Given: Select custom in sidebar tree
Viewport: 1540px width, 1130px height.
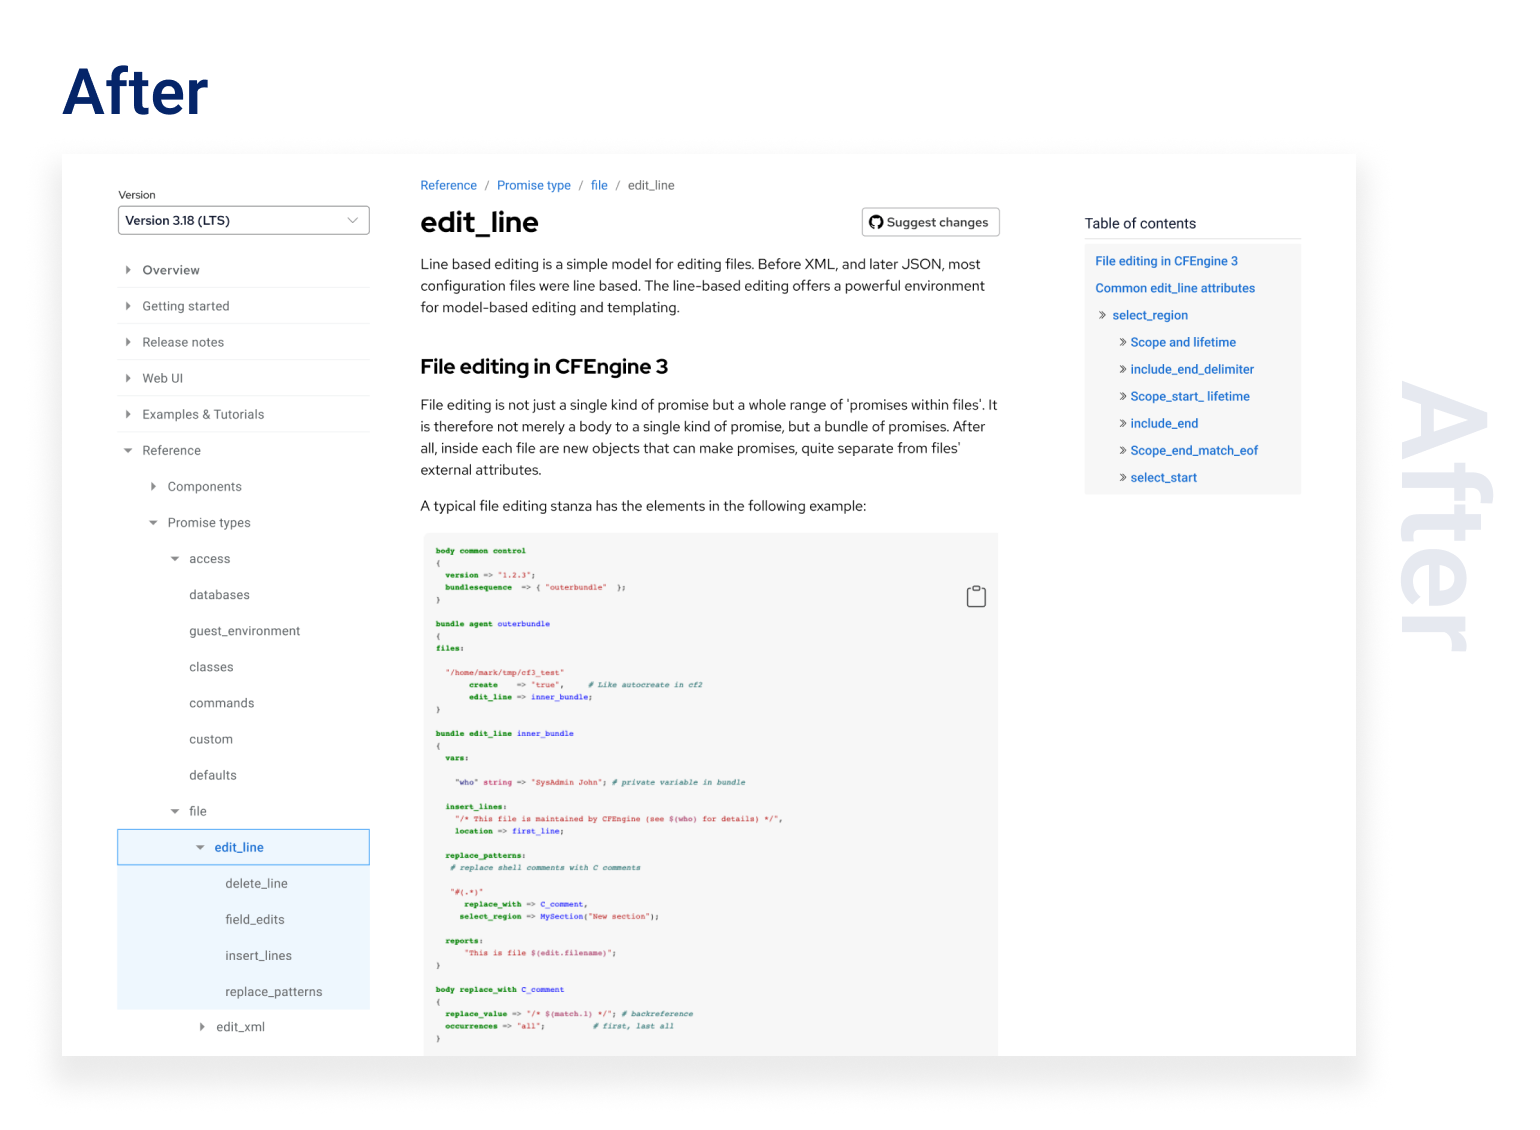Looking at the screenshot, I should pyautogui.click(x=211, y=739).
